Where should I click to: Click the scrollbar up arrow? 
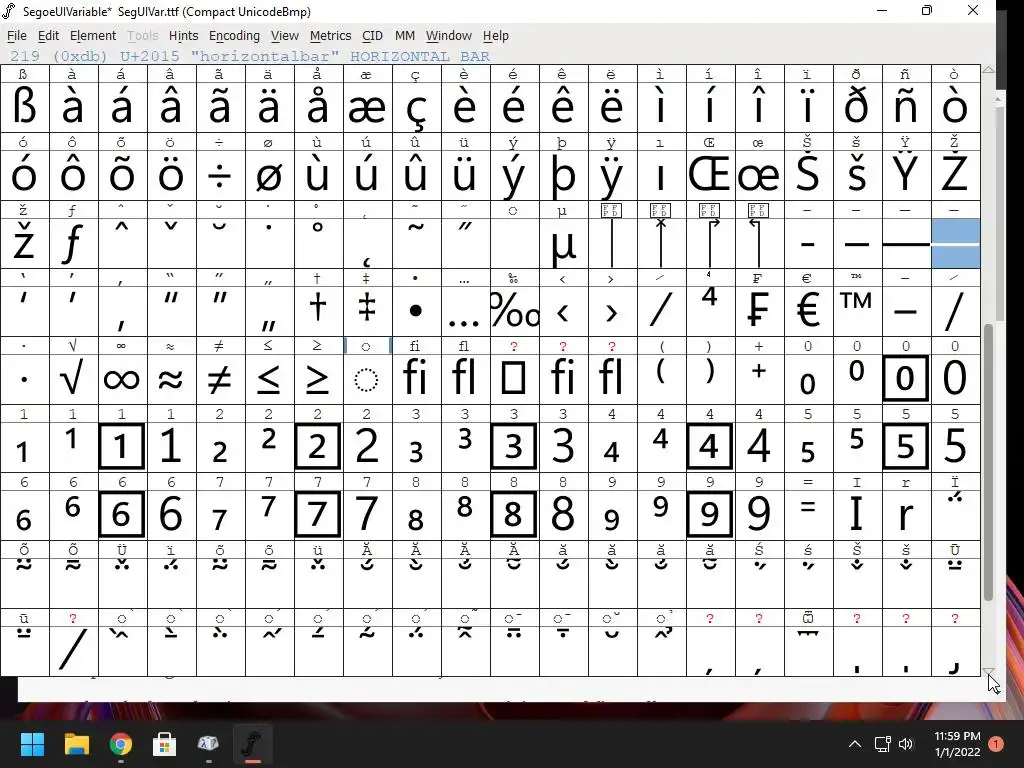pos(989,69)
